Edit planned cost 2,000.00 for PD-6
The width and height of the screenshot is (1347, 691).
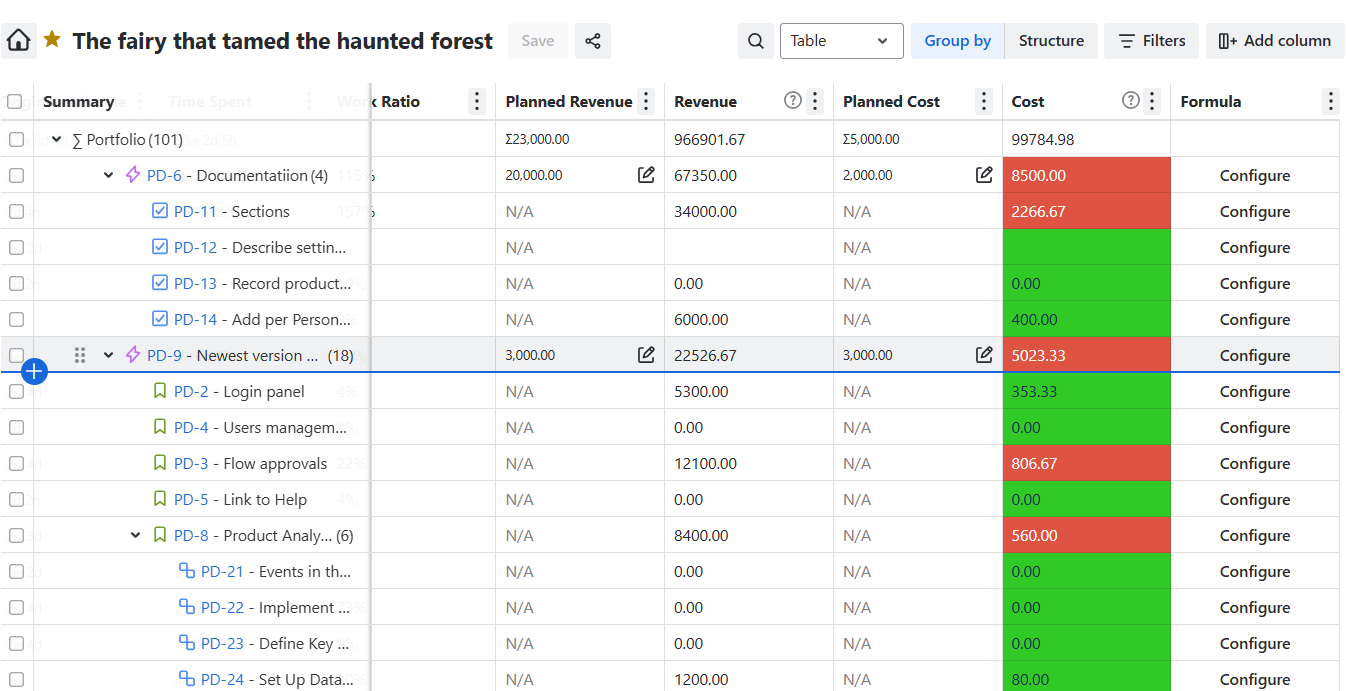tap(984, 175)
